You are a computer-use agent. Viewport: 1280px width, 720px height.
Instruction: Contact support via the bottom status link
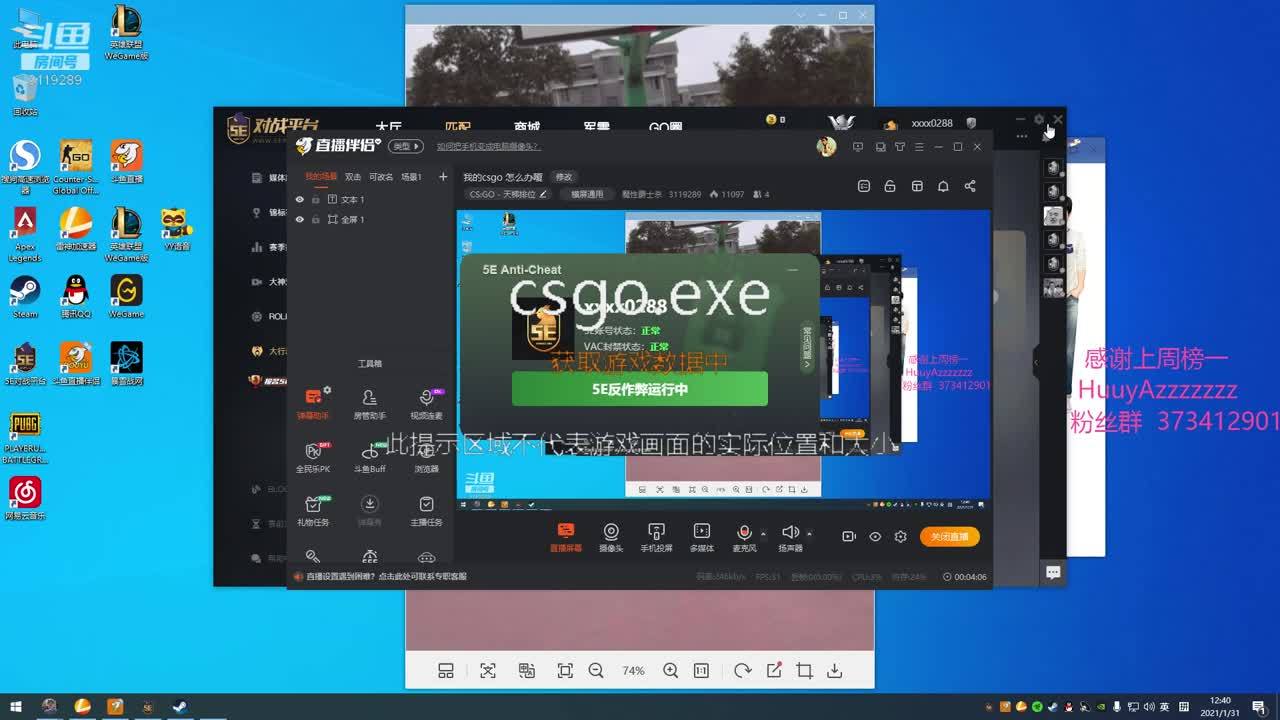(x=386, y=576)
